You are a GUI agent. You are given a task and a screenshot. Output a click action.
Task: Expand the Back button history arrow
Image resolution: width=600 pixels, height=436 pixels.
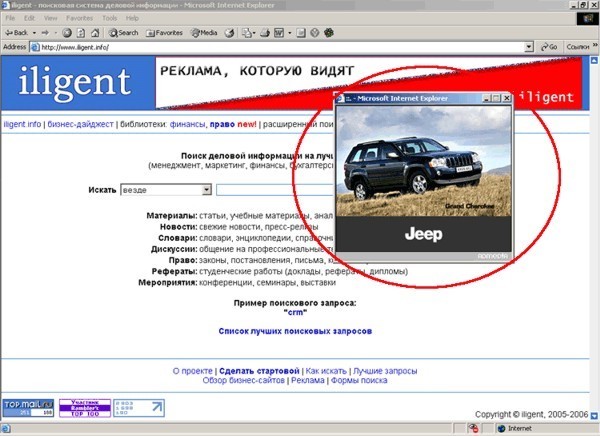tap(34, 33)
